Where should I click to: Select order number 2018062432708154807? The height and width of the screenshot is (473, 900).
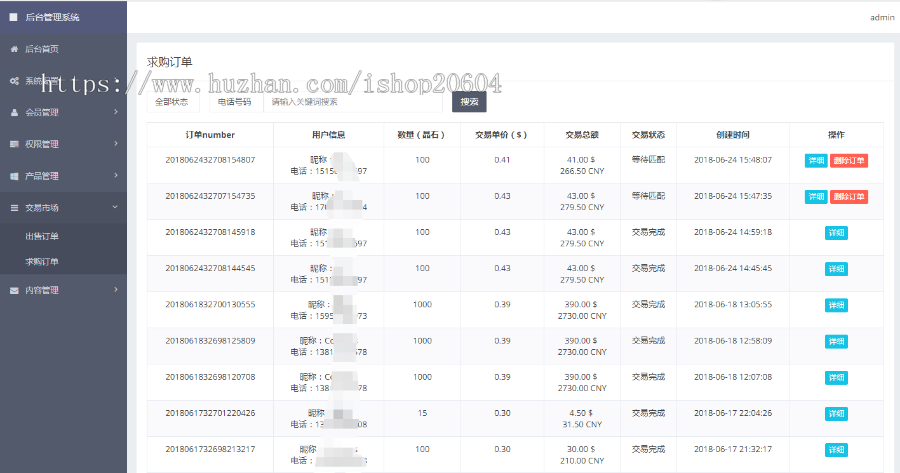[x=210, y=160]
